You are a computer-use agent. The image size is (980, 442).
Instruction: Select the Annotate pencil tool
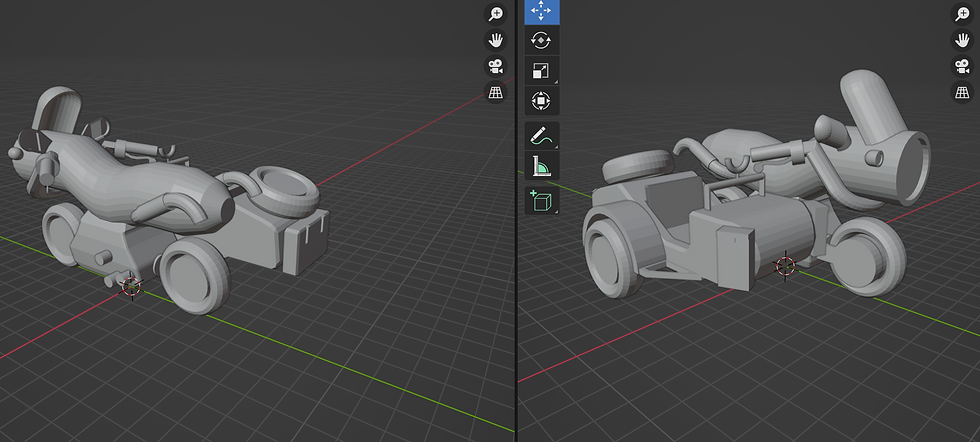541,136
